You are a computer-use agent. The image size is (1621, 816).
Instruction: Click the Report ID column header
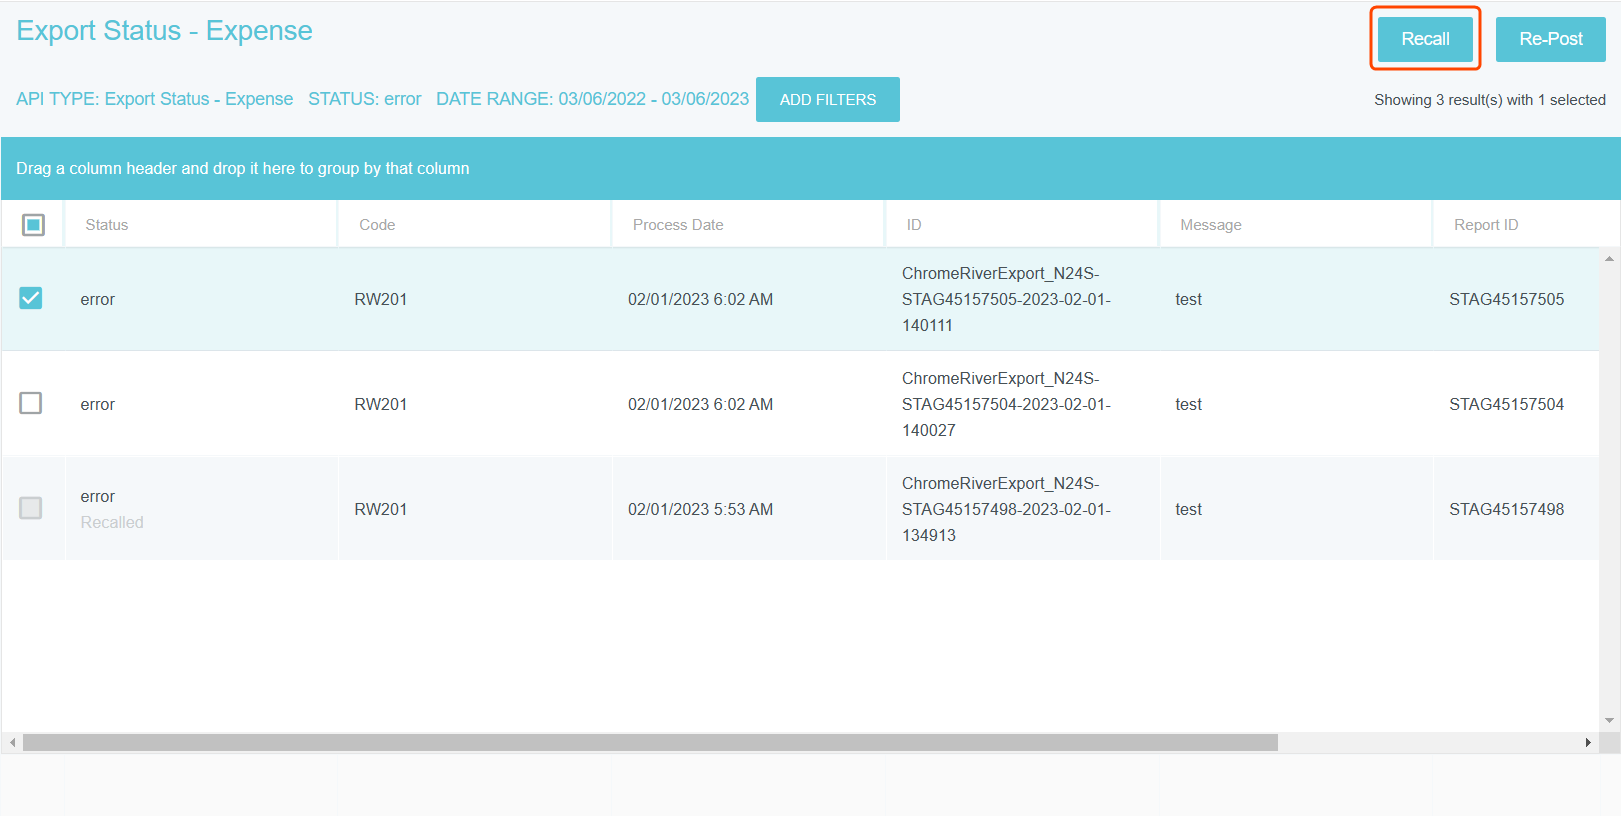pos(1485,225)
